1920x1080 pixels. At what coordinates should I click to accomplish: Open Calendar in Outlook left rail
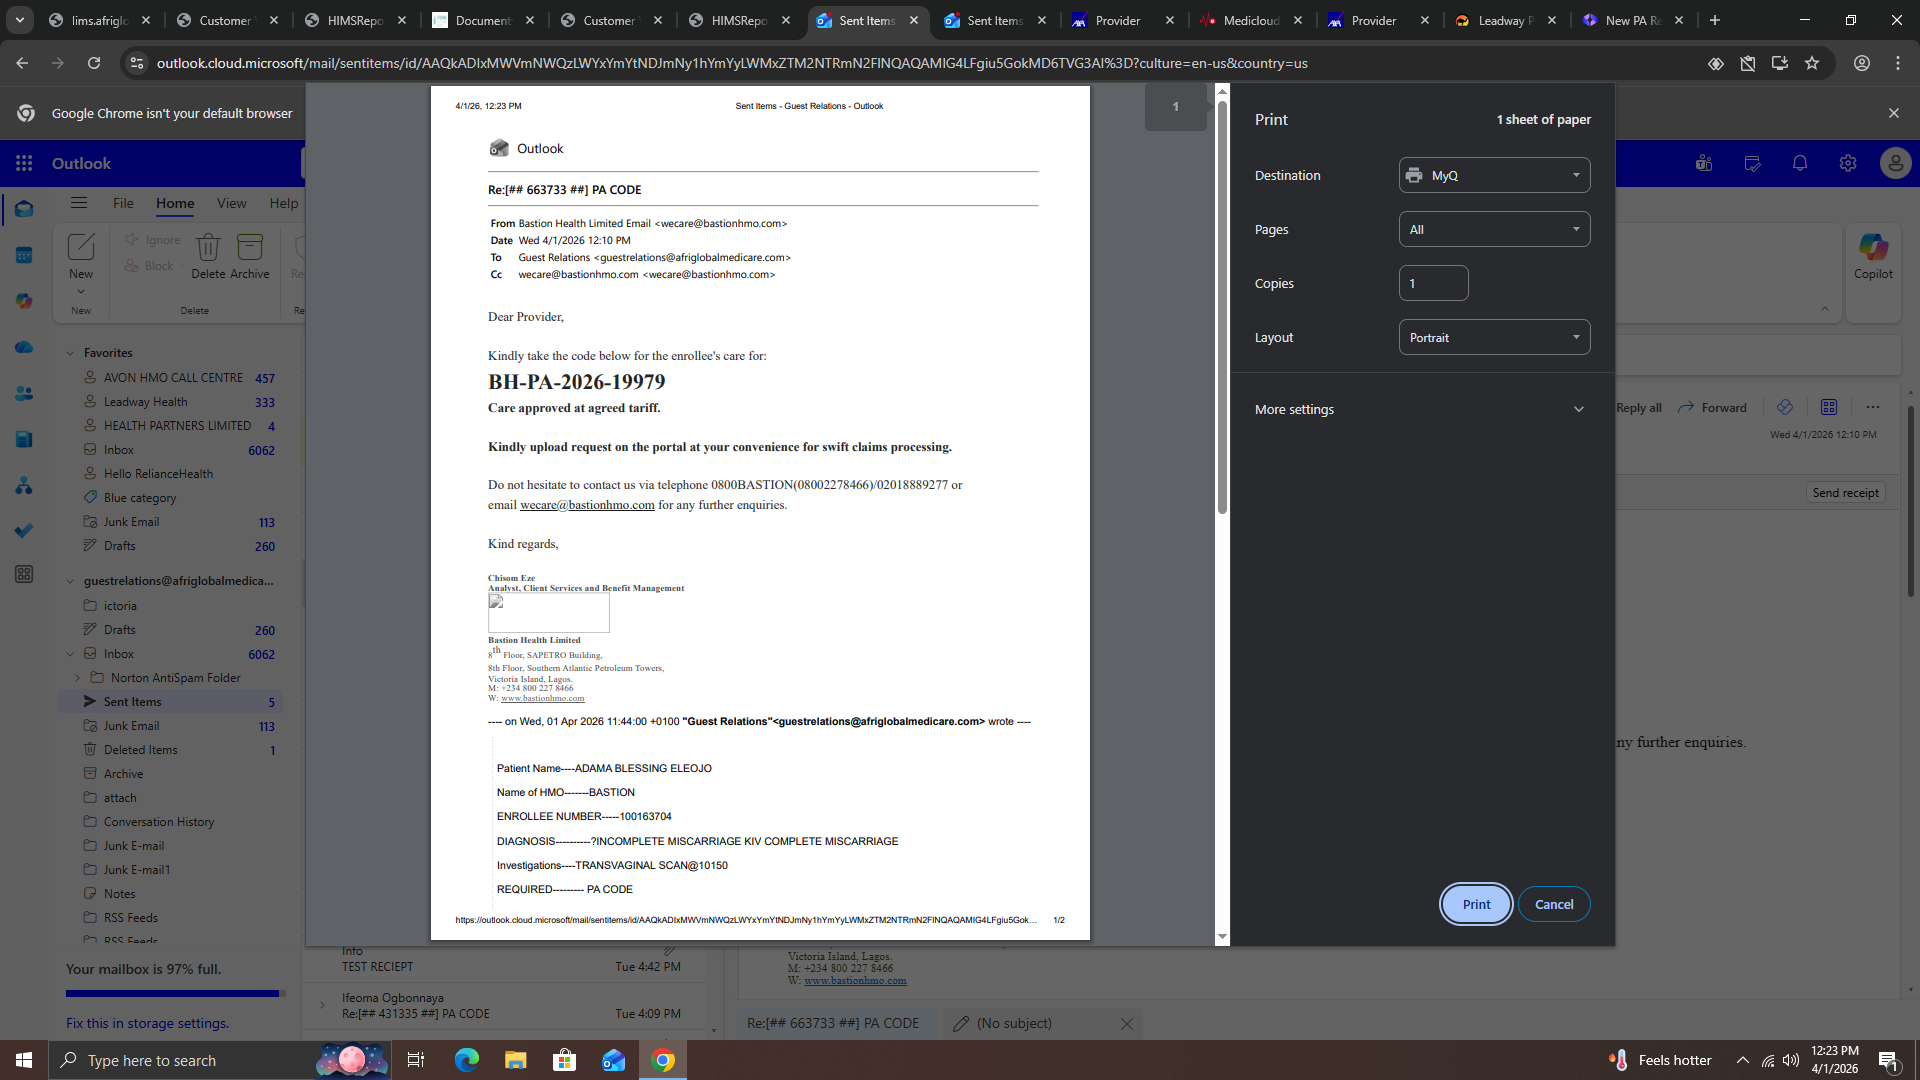(24, 255)
